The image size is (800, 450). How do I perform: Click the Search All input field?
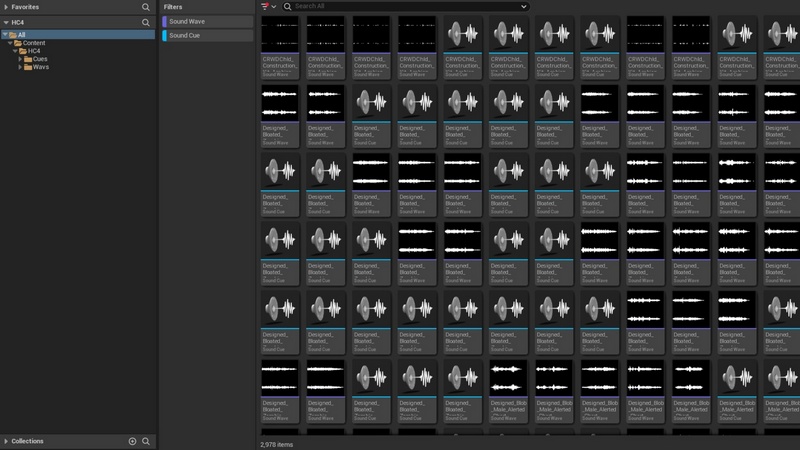[400, 6]
